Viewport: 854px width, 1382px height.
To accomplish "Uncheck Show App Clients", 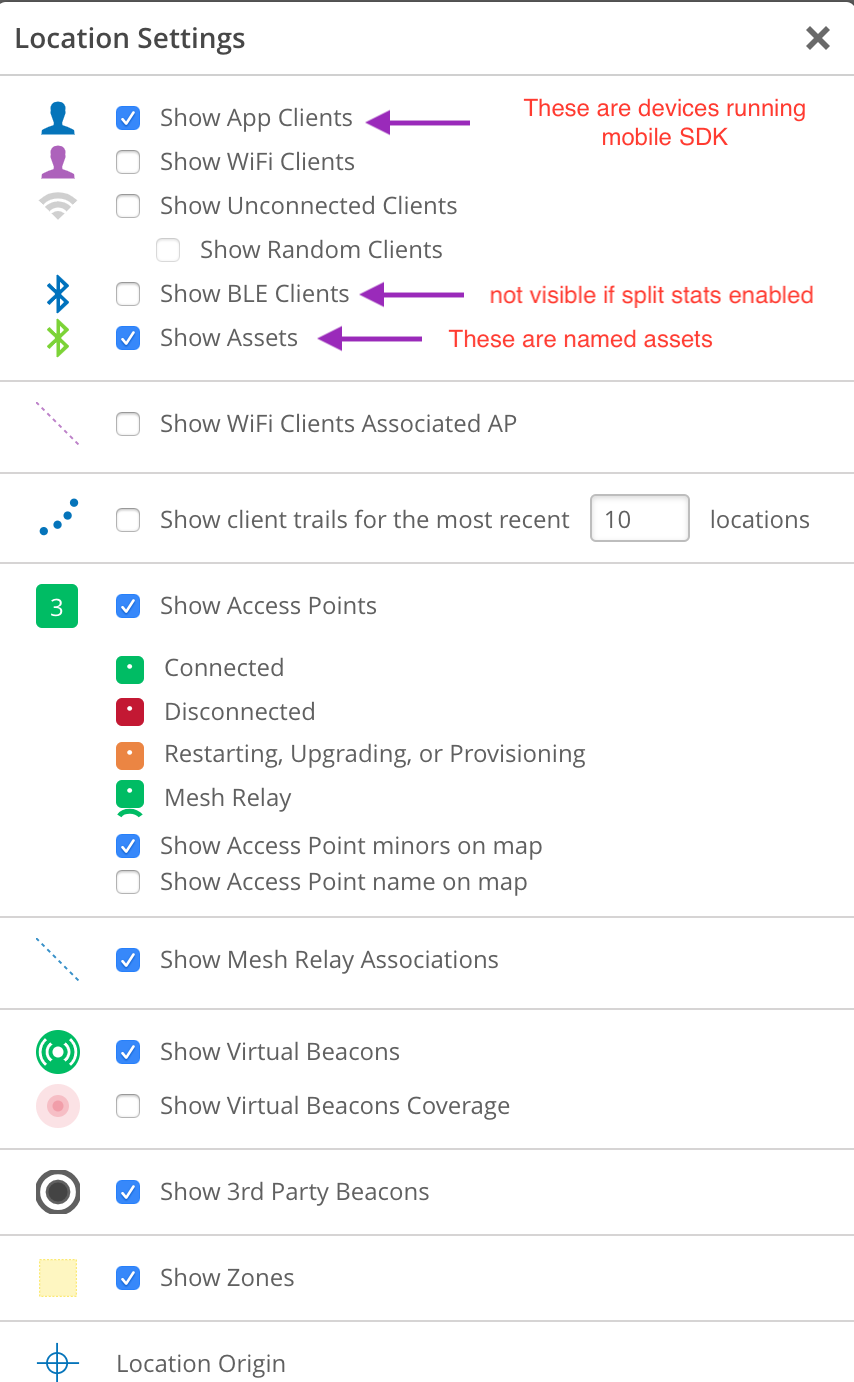I will (x=128, y=118).
